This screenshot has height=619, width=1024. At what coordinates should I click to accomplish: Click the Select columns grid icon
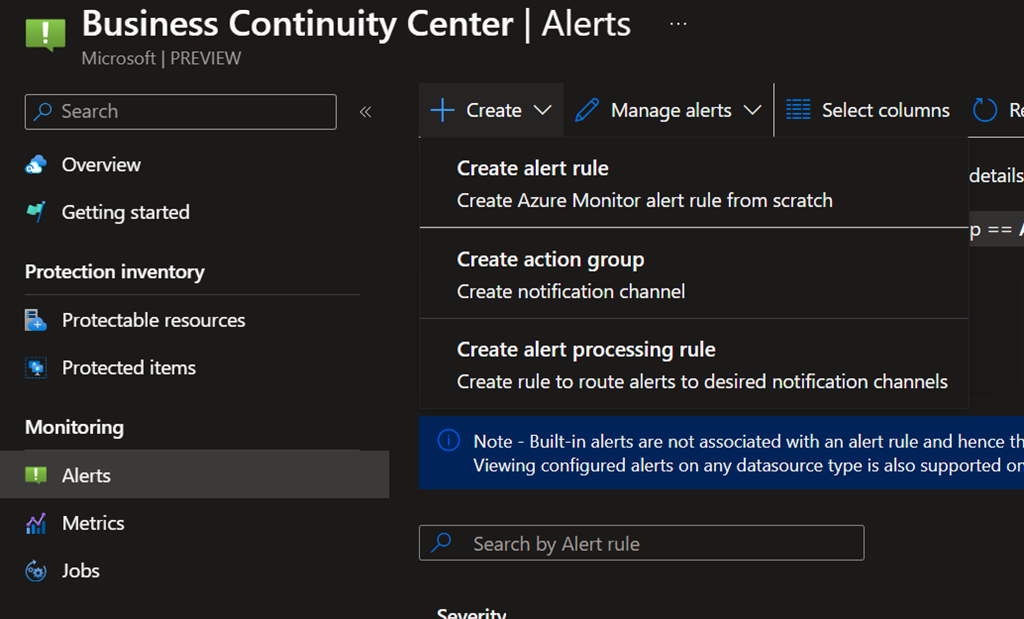(x=798, y=110)
